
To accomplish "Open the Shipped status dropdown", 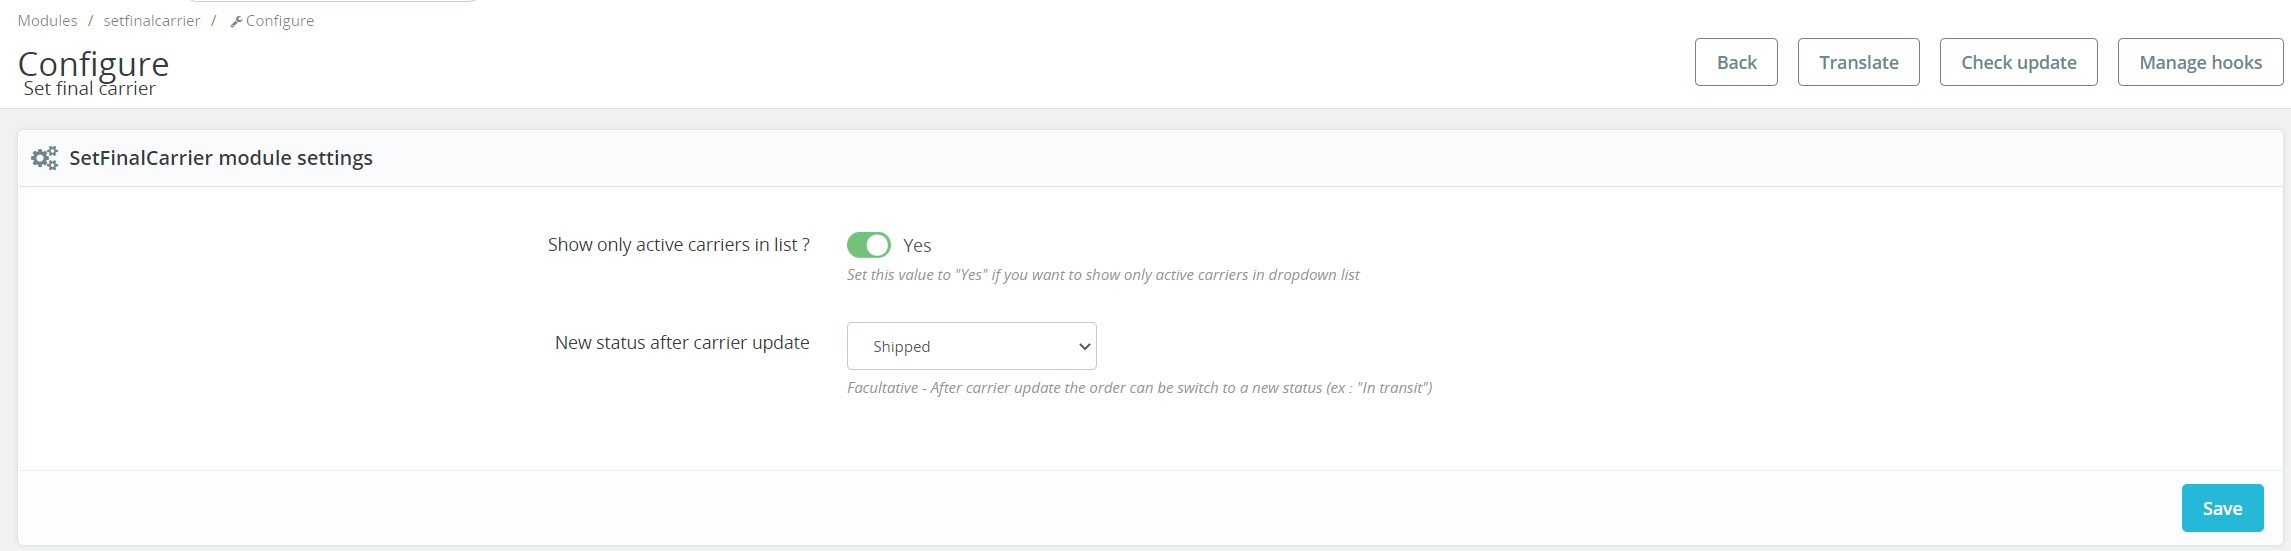I will pyautogui.click(x=970, y=346).
